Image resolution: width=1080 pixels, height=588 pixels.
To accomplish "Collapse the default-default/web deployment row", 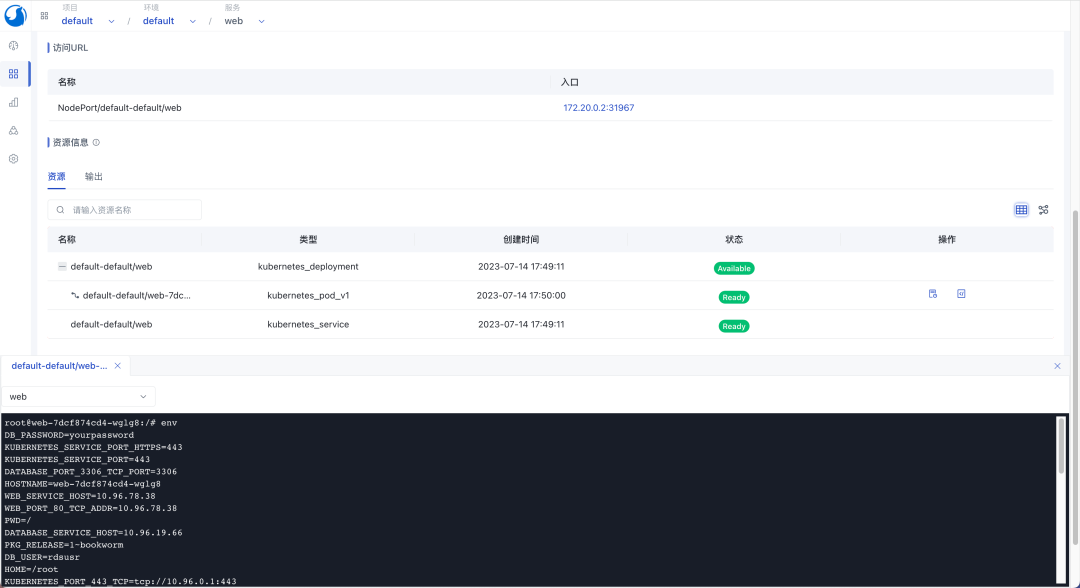I will pos(62,266).
